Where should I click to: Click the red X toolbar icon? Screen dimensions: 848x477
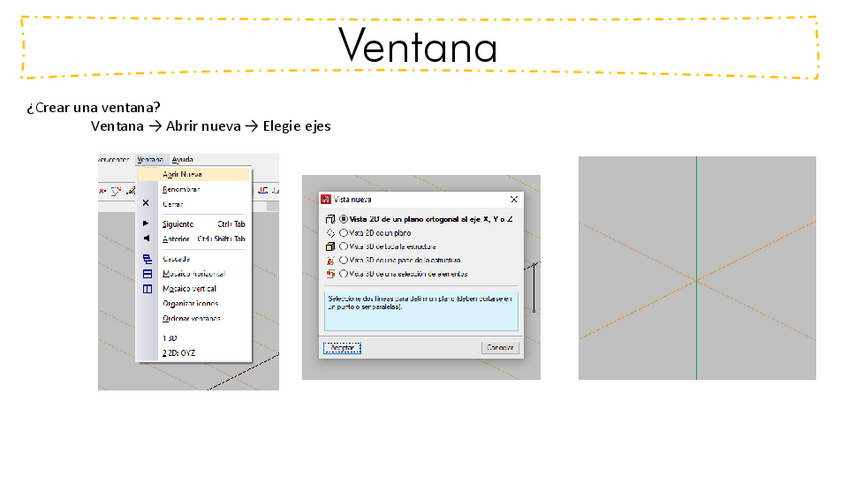[102, 191]
